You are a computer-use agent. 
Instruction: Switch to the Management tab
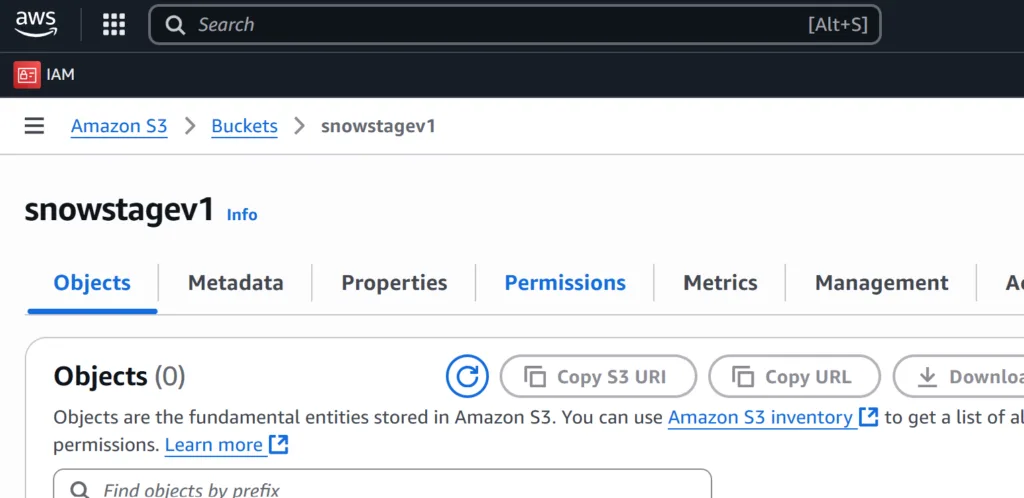point(882,283)
